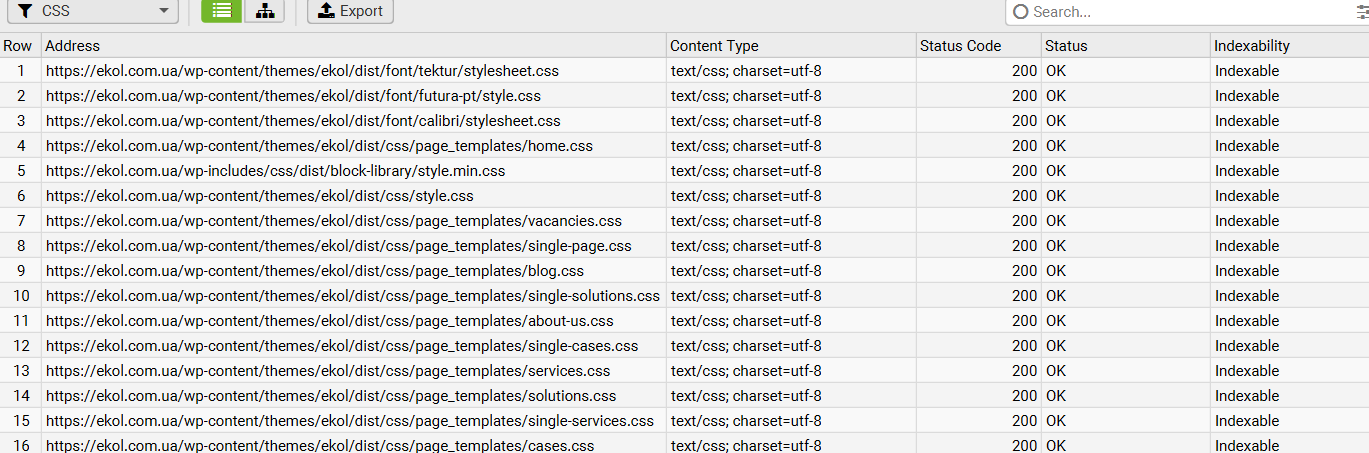The image size is (1369, 453).
Task: Click the filter funnel icon
Action: point(25,11)
